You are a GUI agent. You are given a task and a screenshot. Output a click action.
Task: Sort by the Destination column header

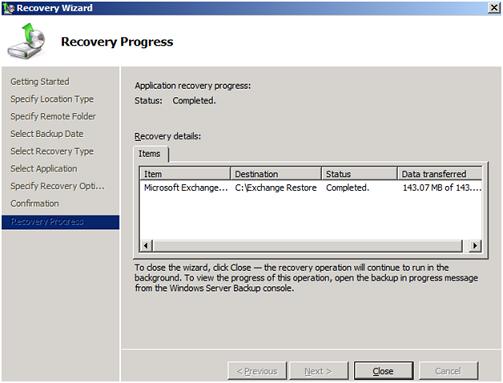click(x=276, y=174)
